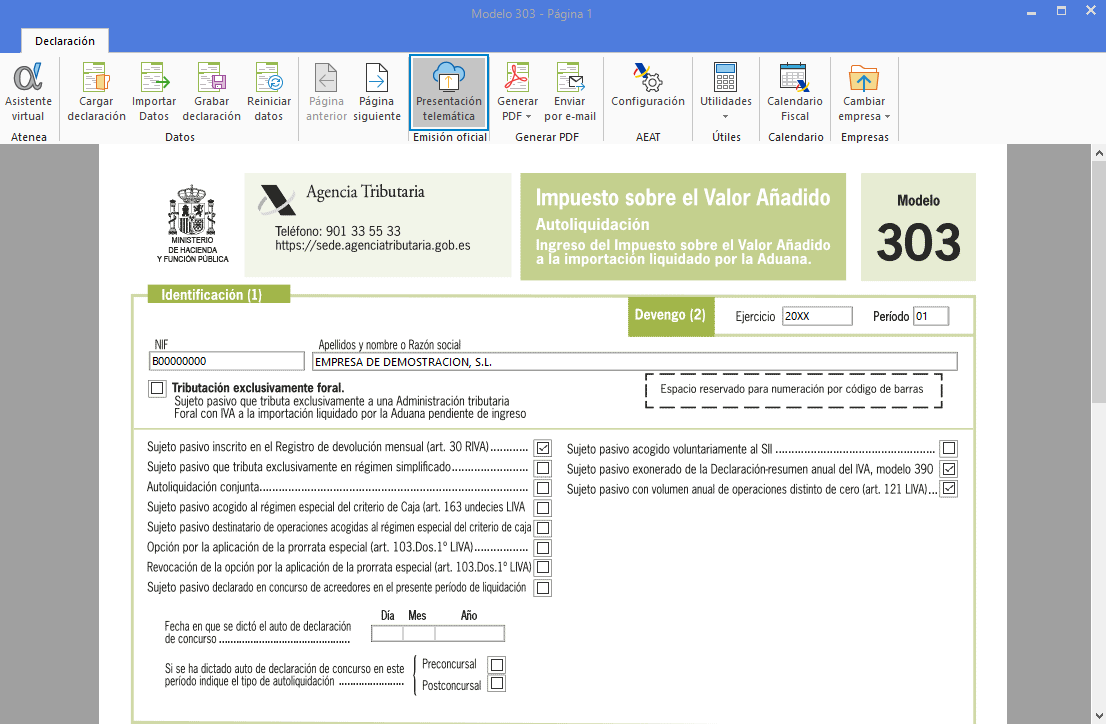The image size is (1106, 724).
Task: Close the Modelo 303 window
Action: click(x=1090, y=11)
